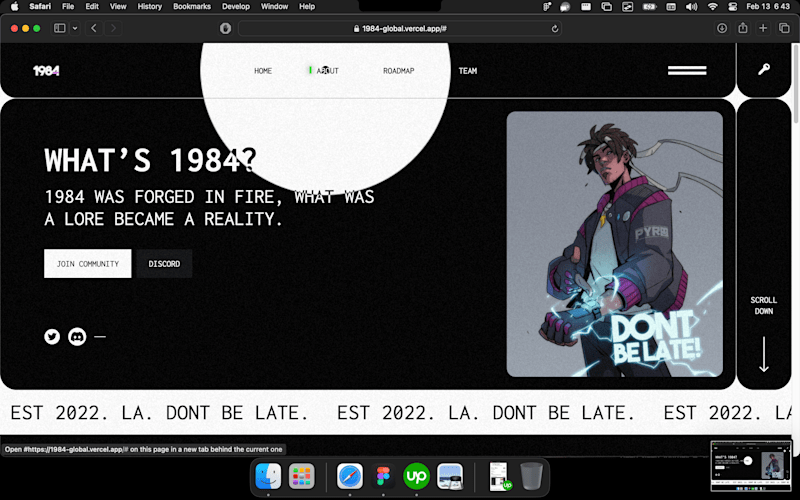800x500 pixels.
Task: Click the 1984 site logo
Action: point(46,71)
